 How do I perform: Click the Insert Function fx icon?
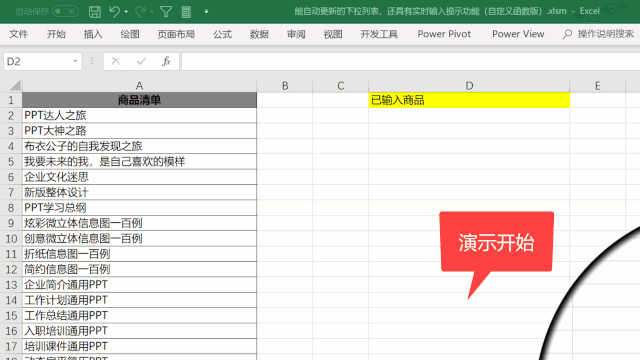coord(166,62)
